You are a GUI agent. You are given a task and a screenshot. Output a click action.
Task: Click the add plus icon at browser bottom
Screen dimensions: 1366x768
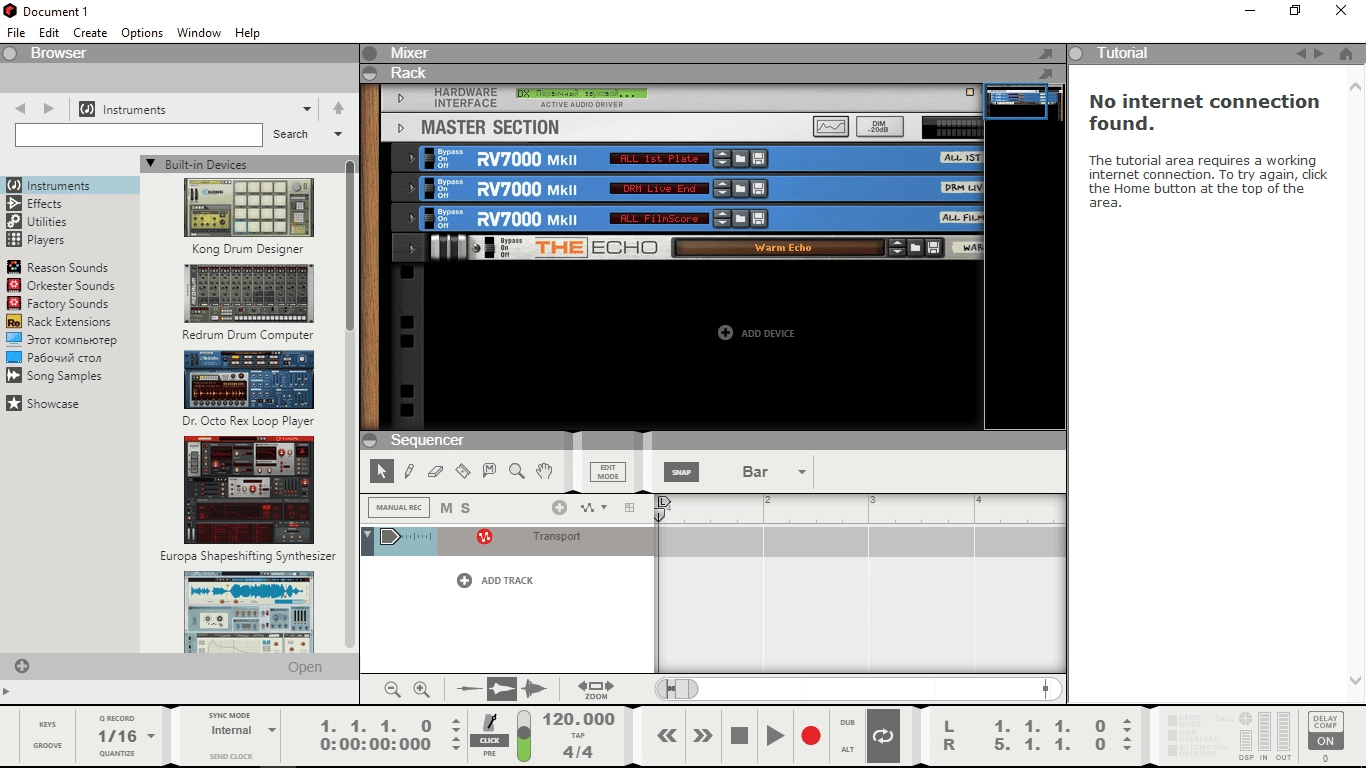22,666
